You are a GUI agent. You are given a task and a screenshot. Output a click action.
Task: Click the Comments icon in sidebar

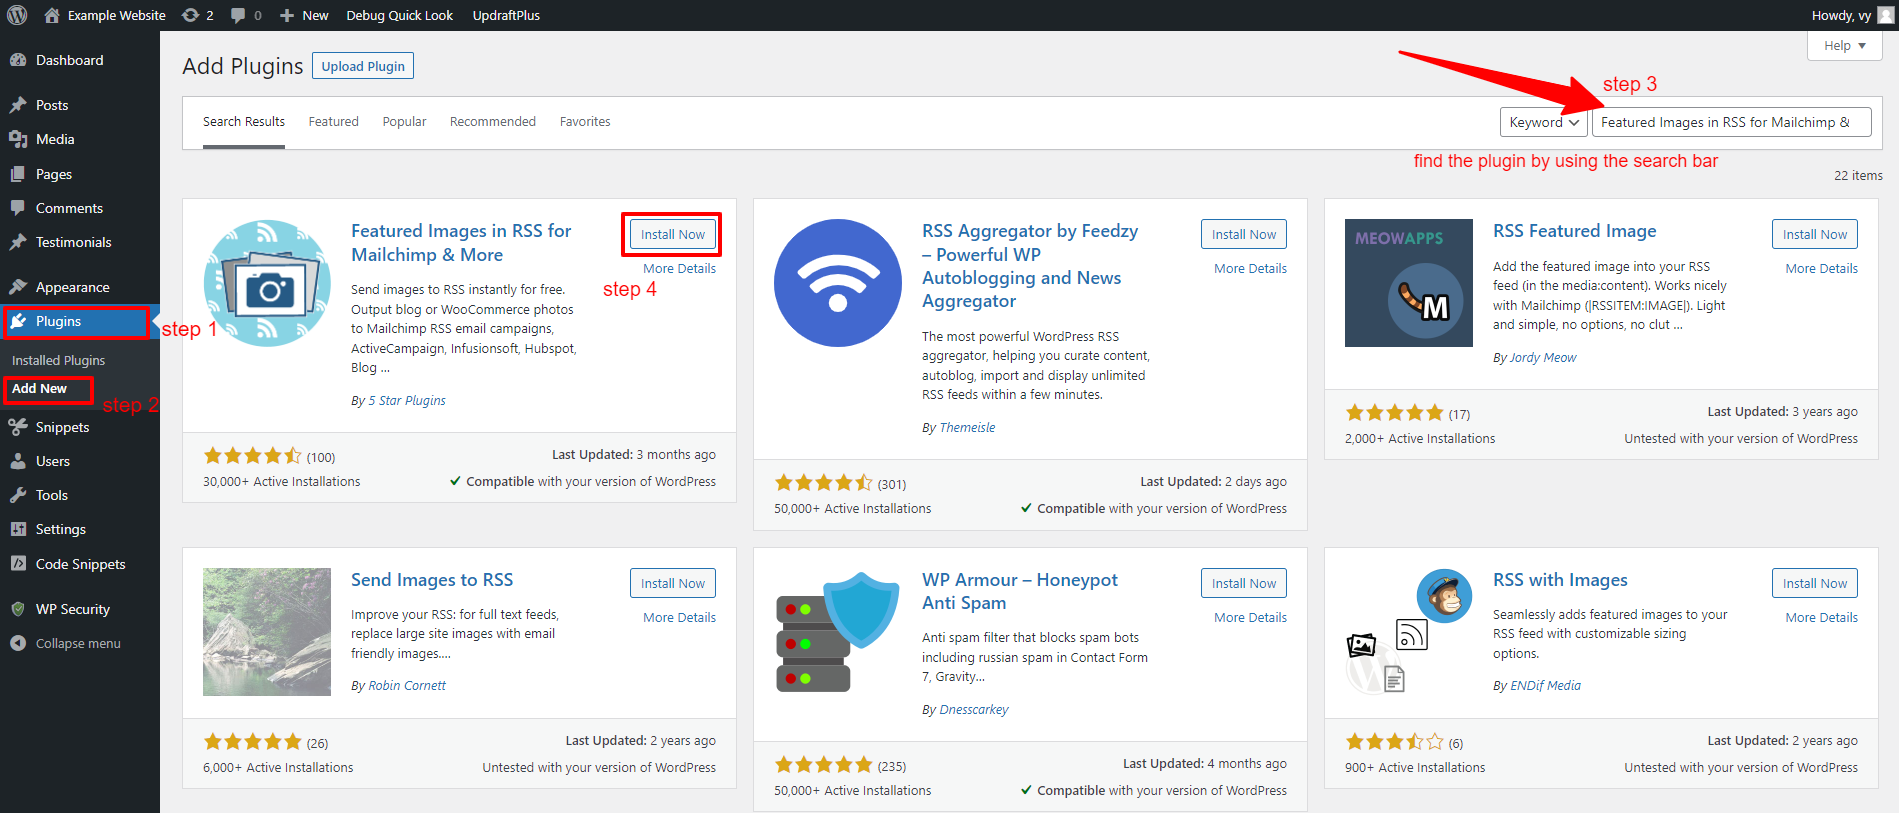pyautogui.click(x=18, y=208)
